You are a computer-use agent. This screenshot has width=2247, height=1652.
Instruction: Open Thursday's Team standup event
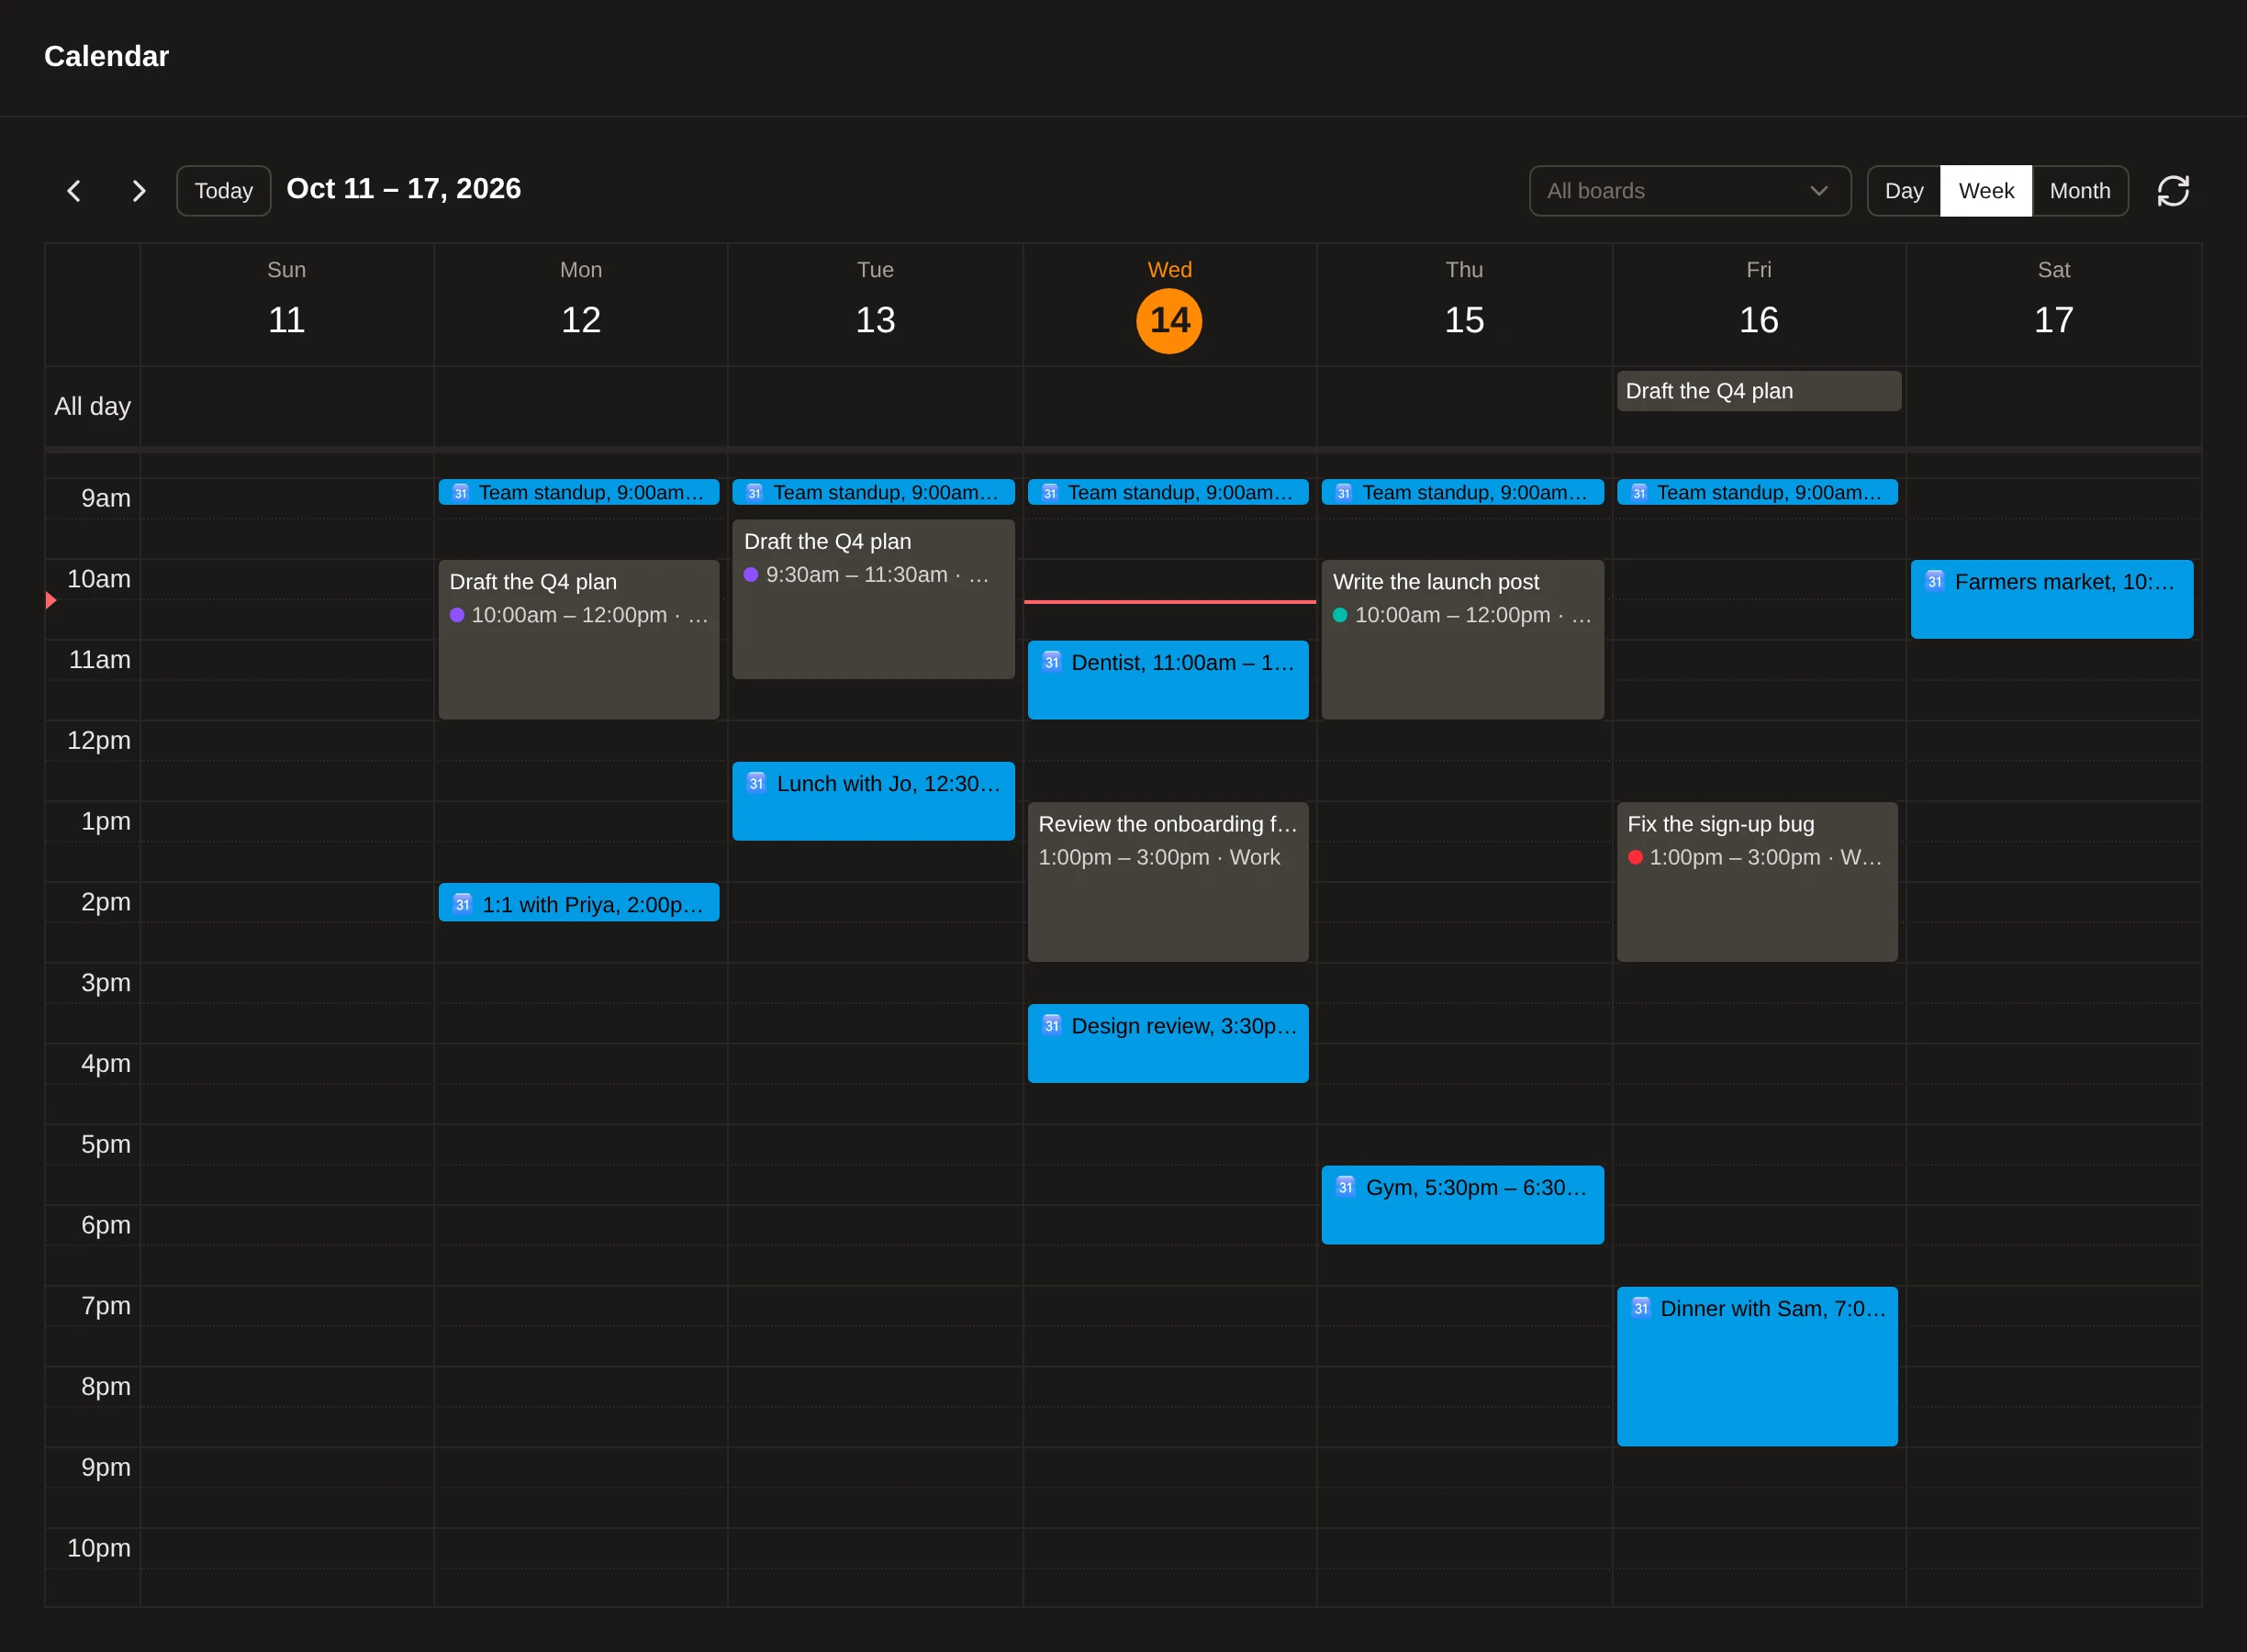(1462, 492)
